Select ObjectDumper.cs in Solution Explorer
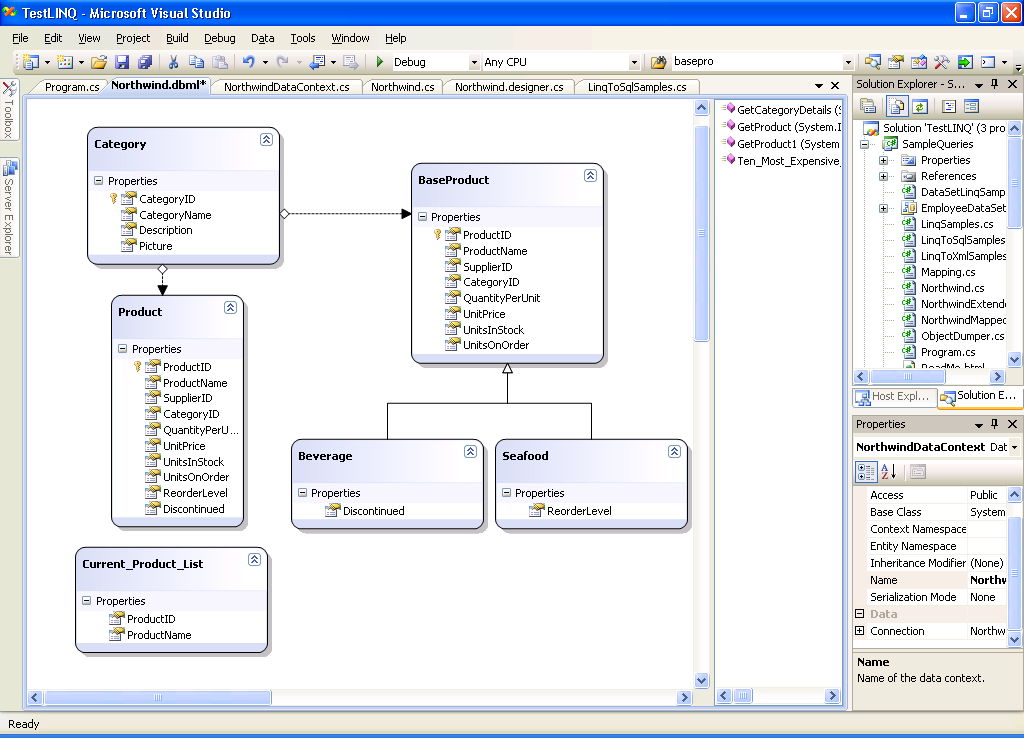 tap(963, 336)
